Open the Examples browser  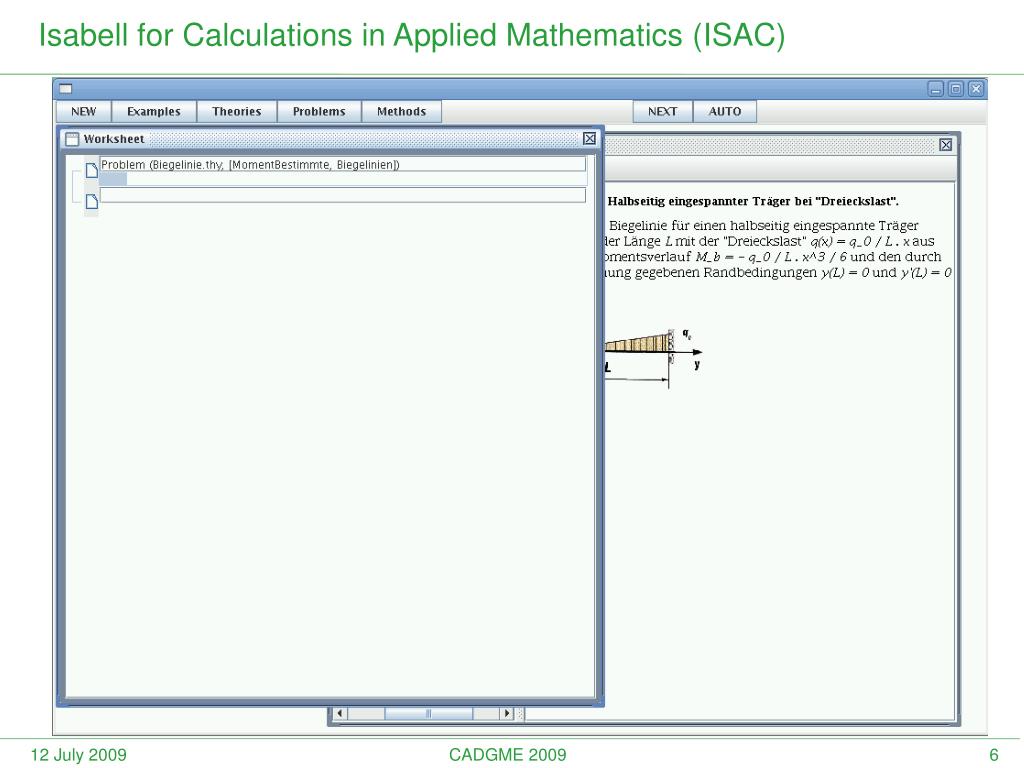tap(153, 112)
